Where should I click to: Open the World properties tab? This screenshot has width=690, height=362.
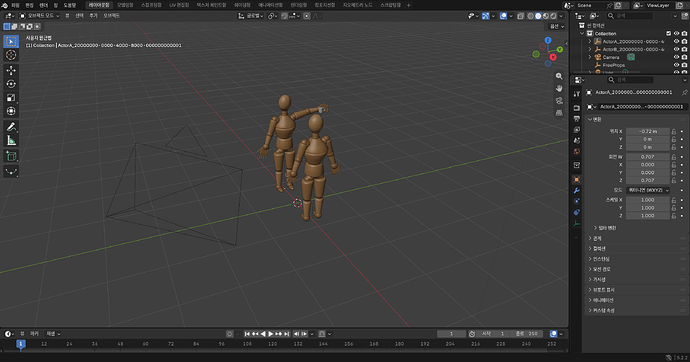click(x=576, y=152)
